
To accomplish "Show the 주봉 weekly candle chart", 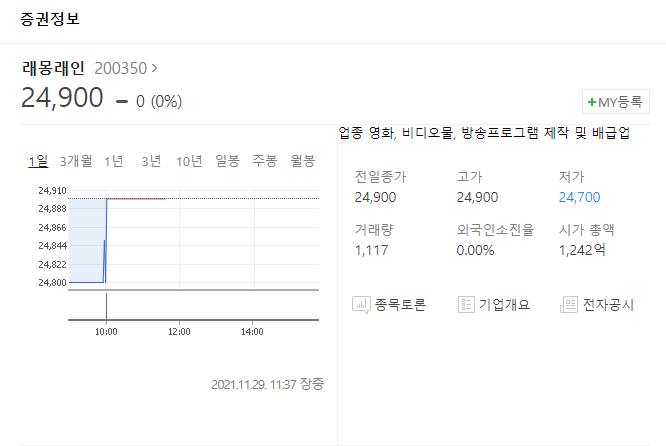I will (265, 161).
